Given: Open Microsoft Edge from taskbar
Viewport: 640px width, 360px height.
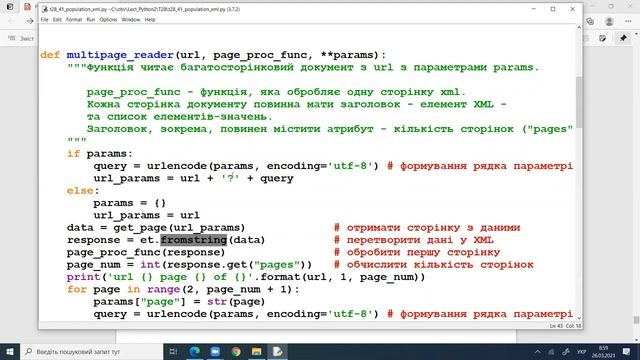Looking at the screenshot, I should 194,351.
